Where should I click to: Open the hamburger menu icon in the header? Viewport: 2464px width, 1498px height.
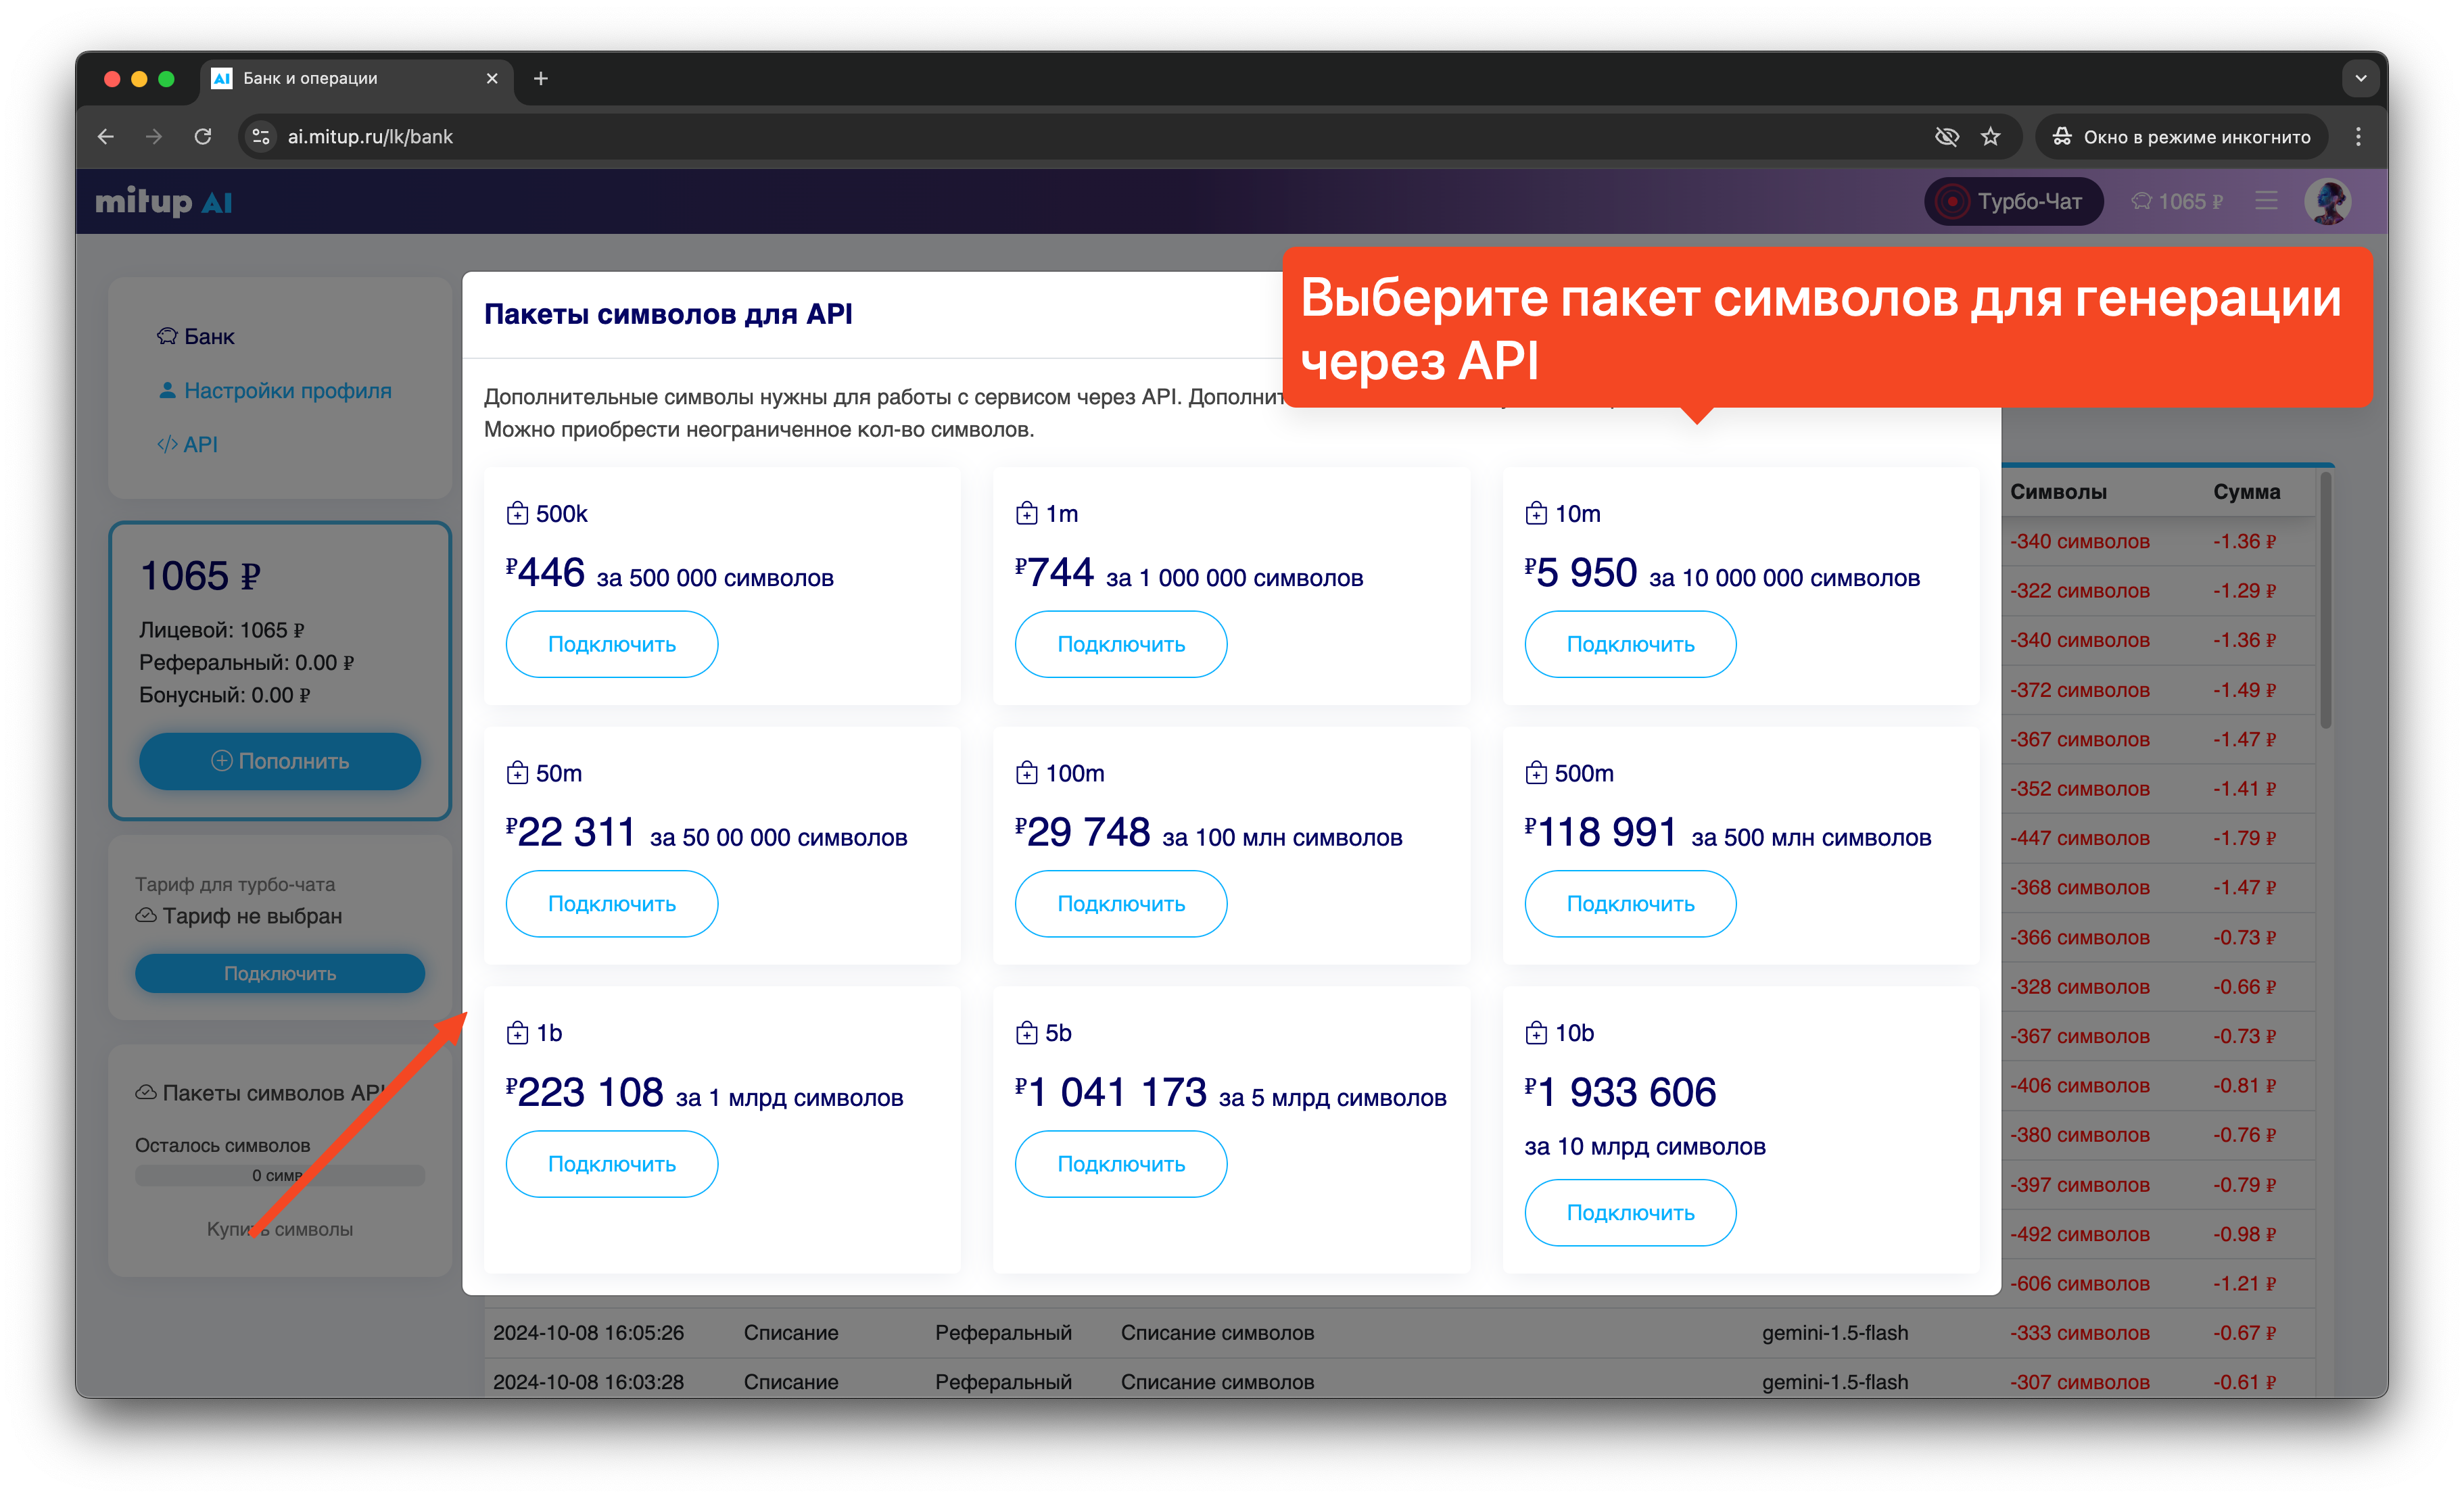[x=2266, y=202]
